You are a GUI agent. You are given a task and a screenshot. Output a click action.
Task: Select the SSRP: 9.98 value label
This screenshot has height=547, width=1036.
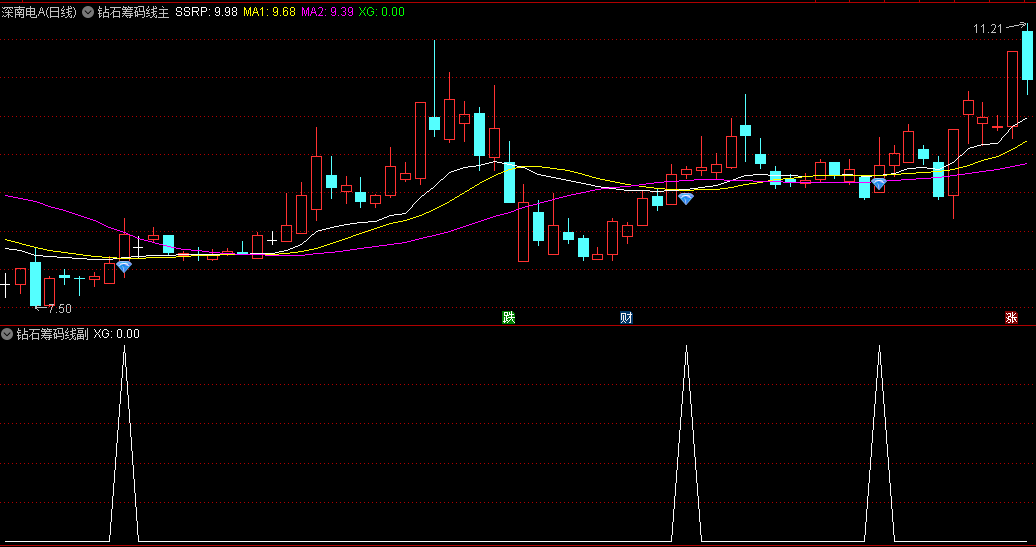tap(206, 12)
